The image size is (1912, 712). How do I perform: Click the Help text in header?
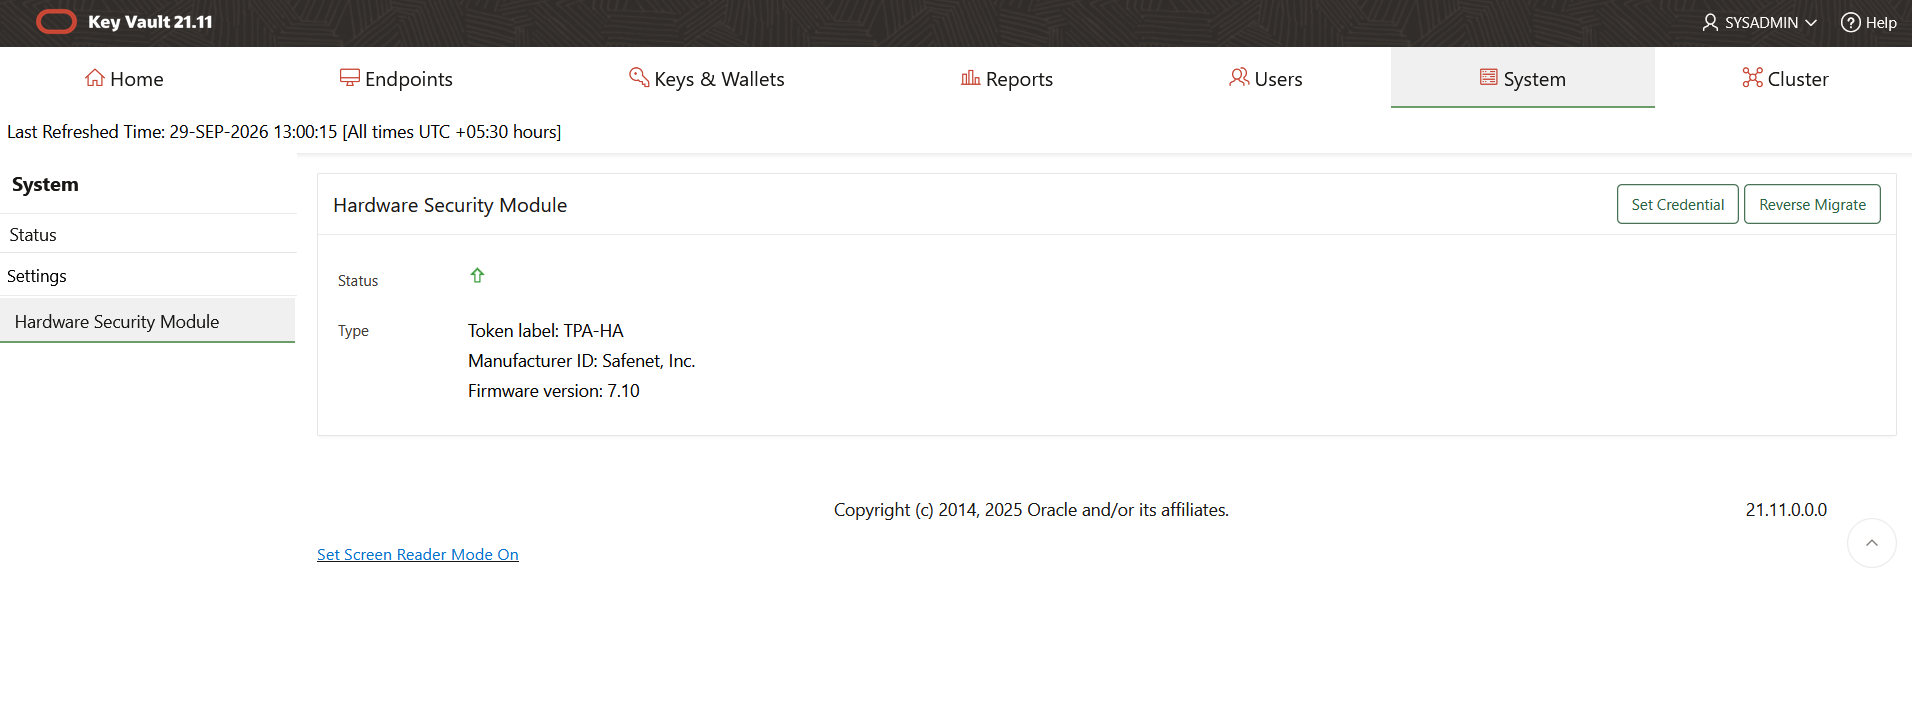pyautogui.click(x=1881, y=22)
